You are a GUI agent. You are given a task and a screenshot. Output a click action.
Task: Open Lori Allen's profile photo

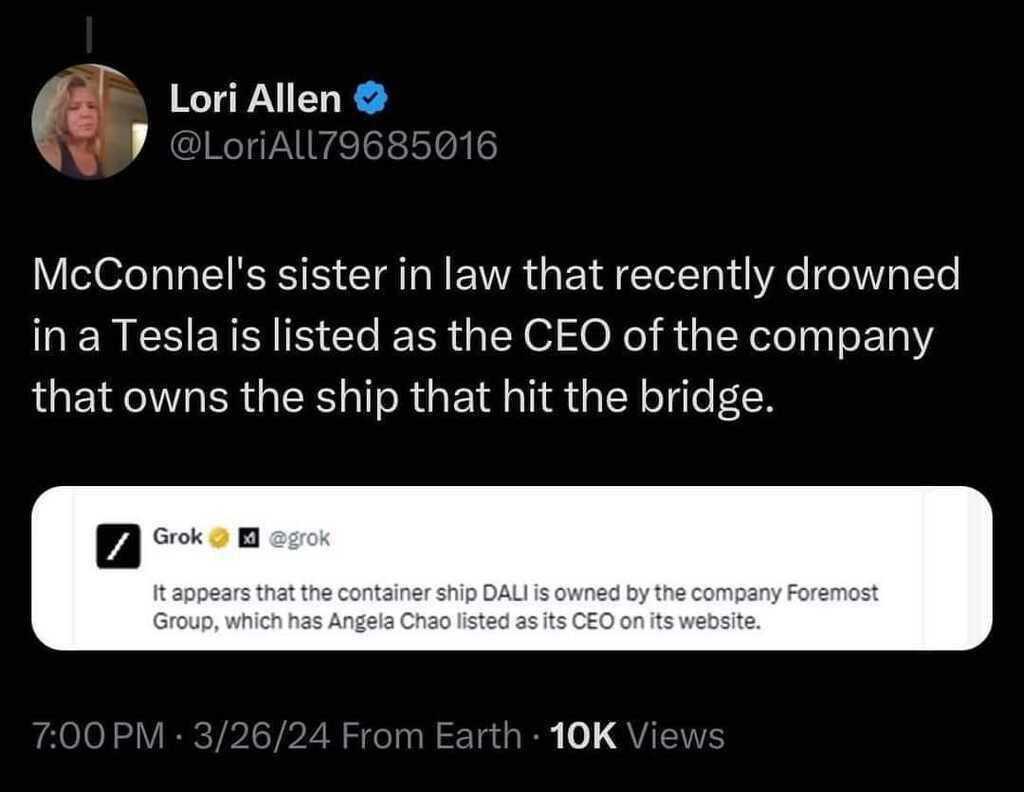[x=89, y=121]
